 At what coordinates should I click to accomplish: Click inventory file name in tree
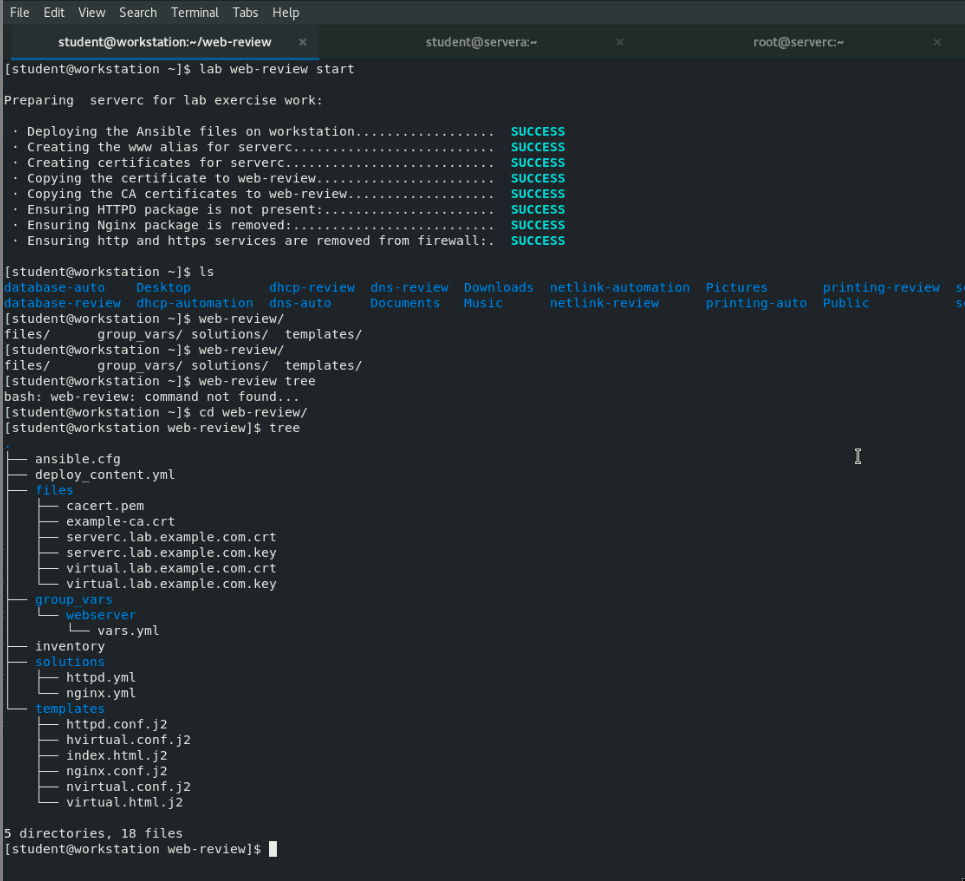(x=70, y=646)
